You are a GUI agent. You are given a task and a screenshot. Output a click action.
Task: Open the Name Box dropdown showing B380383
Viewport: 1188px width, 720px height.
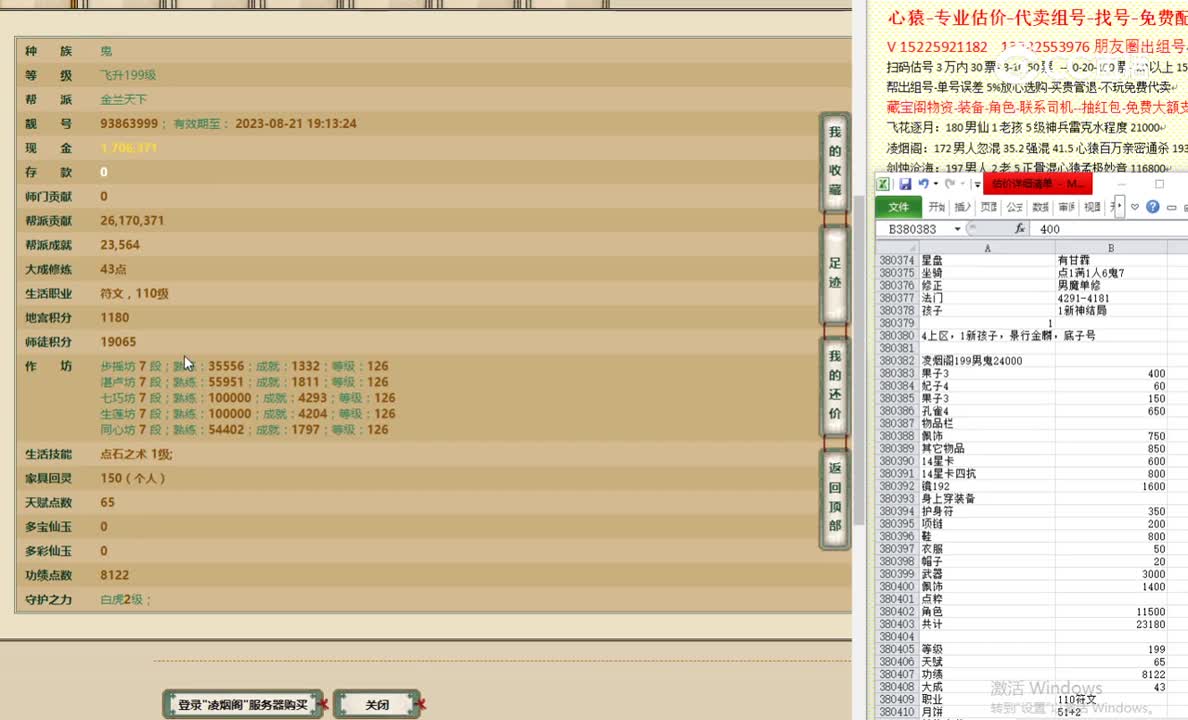click(957, 228)
